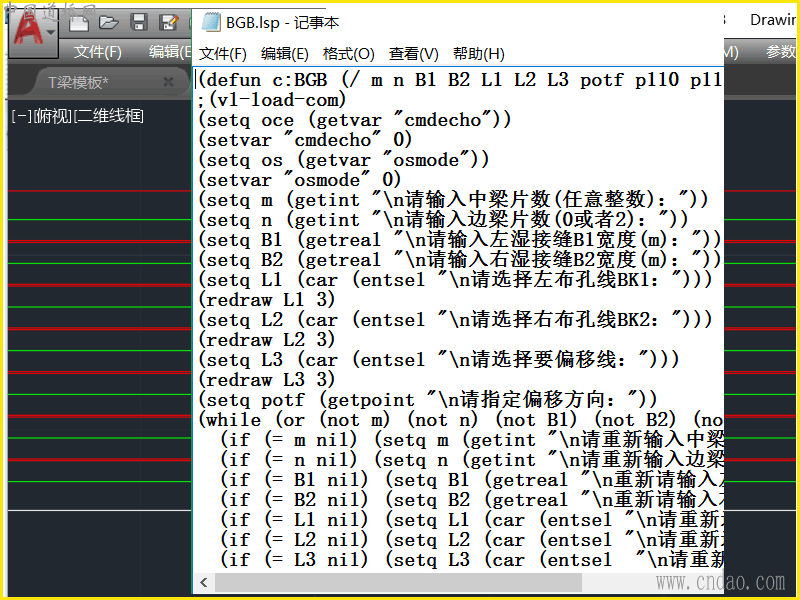Click the left arrow of Notepad horizontal scrollbar
This screenshot has height=600, width=800.
click(204, 582)
